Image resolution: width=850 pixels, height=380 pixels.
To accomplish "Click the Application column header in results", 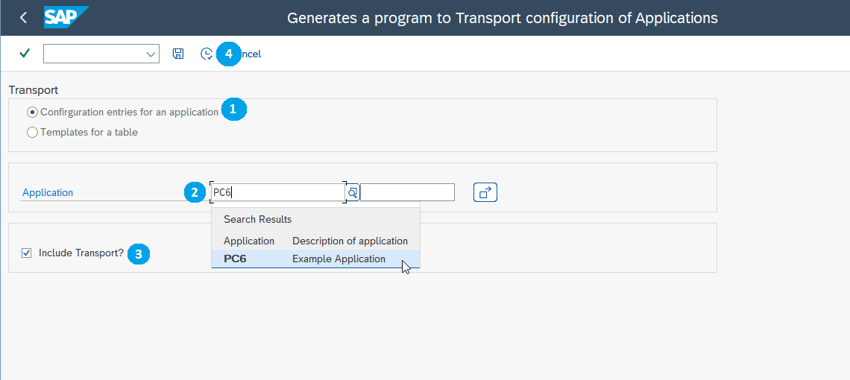I will (249, 241).
